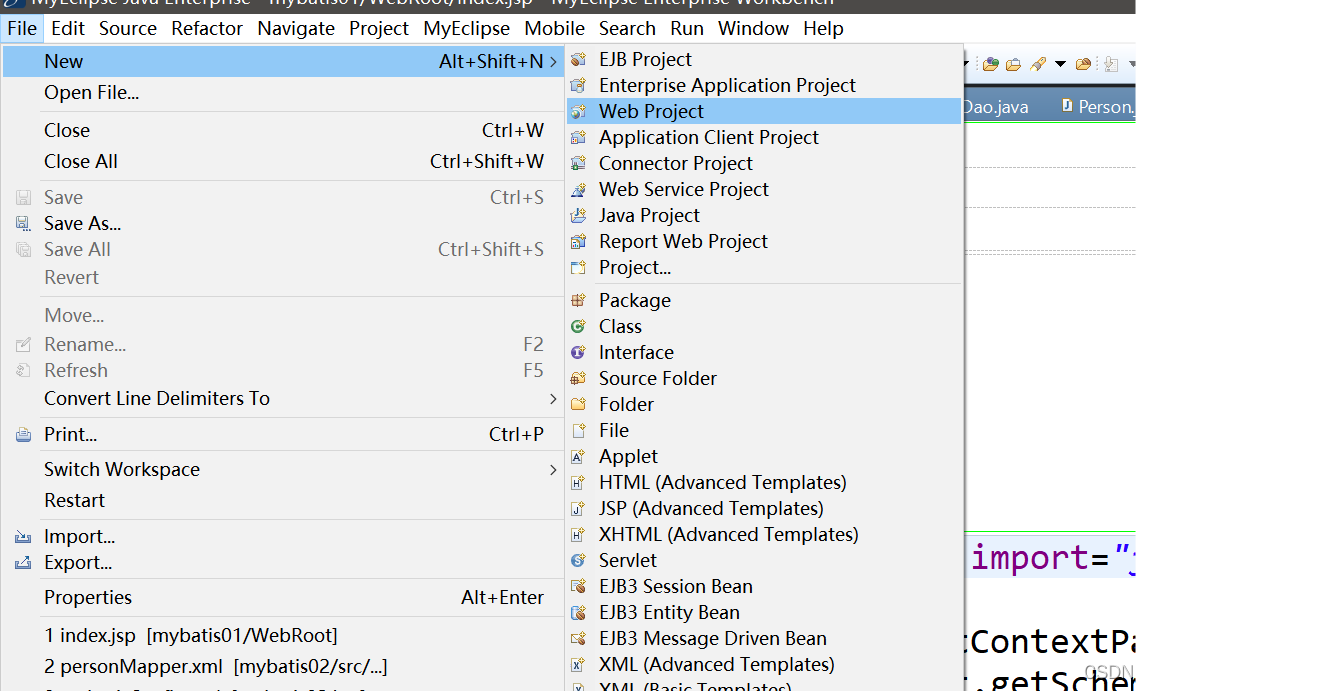Click the Save As disk icon

tap(23, 224)
